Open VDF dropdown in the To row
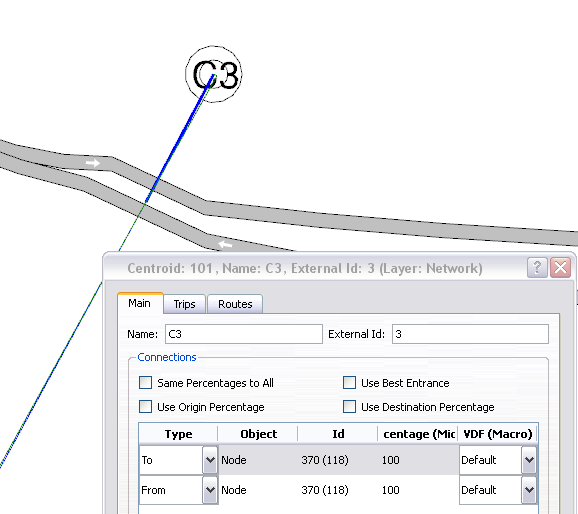The width and height of the screenshot is (578, 514). point(529,460)
